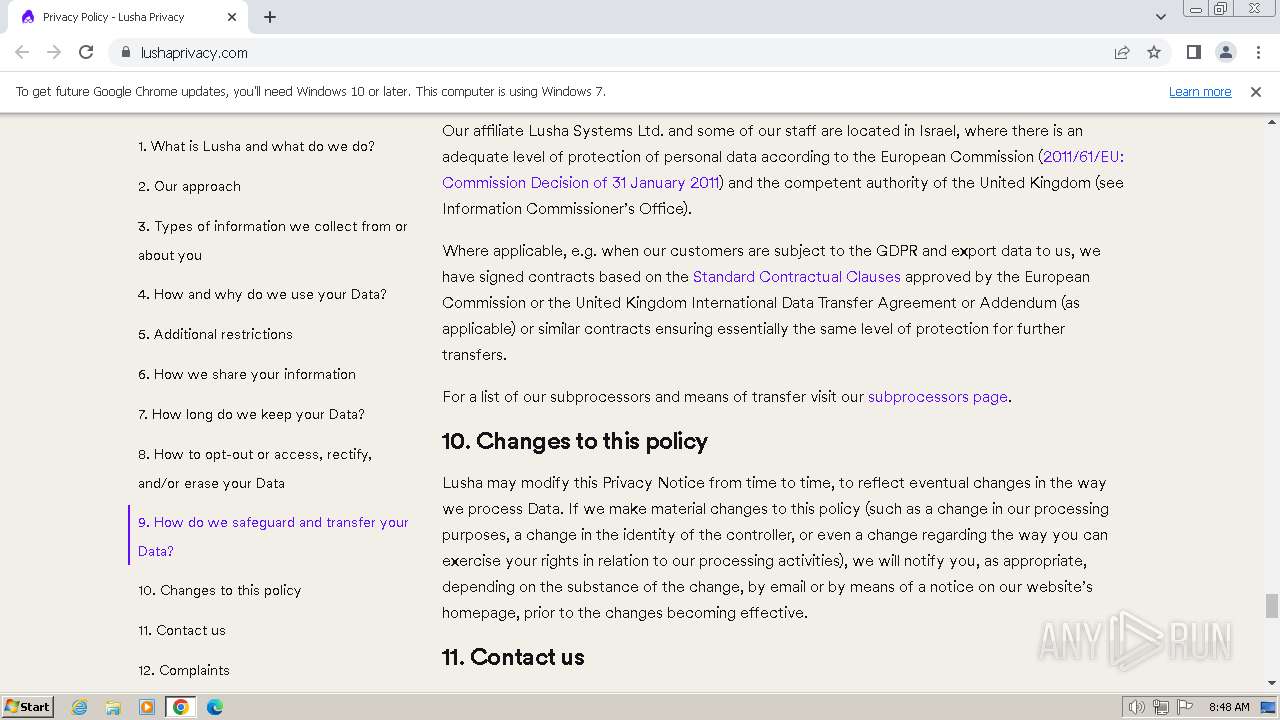Jump to What is Lusha section
The height and width of the screenshot is (720, 1280).
[x=256, y=146]
